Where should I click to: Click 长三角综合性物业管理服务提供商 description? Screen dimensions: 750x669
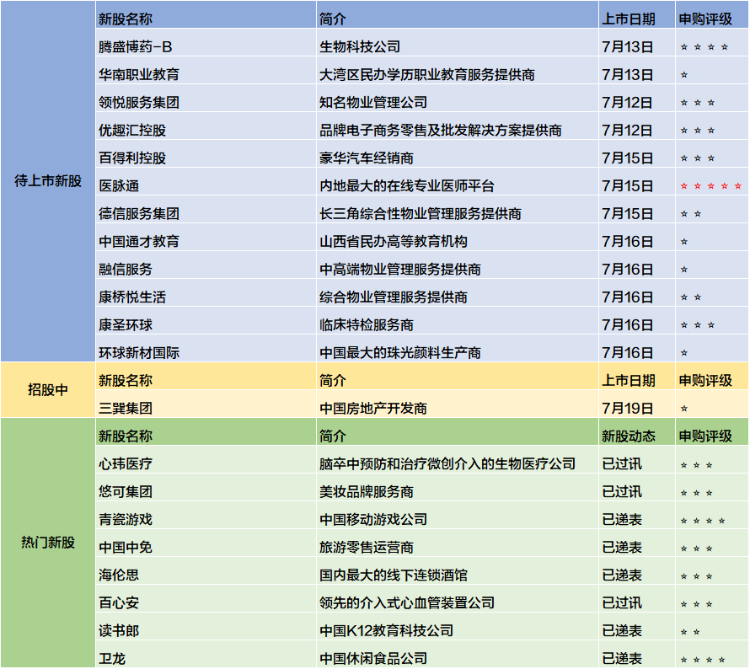[x=420, y=213]
